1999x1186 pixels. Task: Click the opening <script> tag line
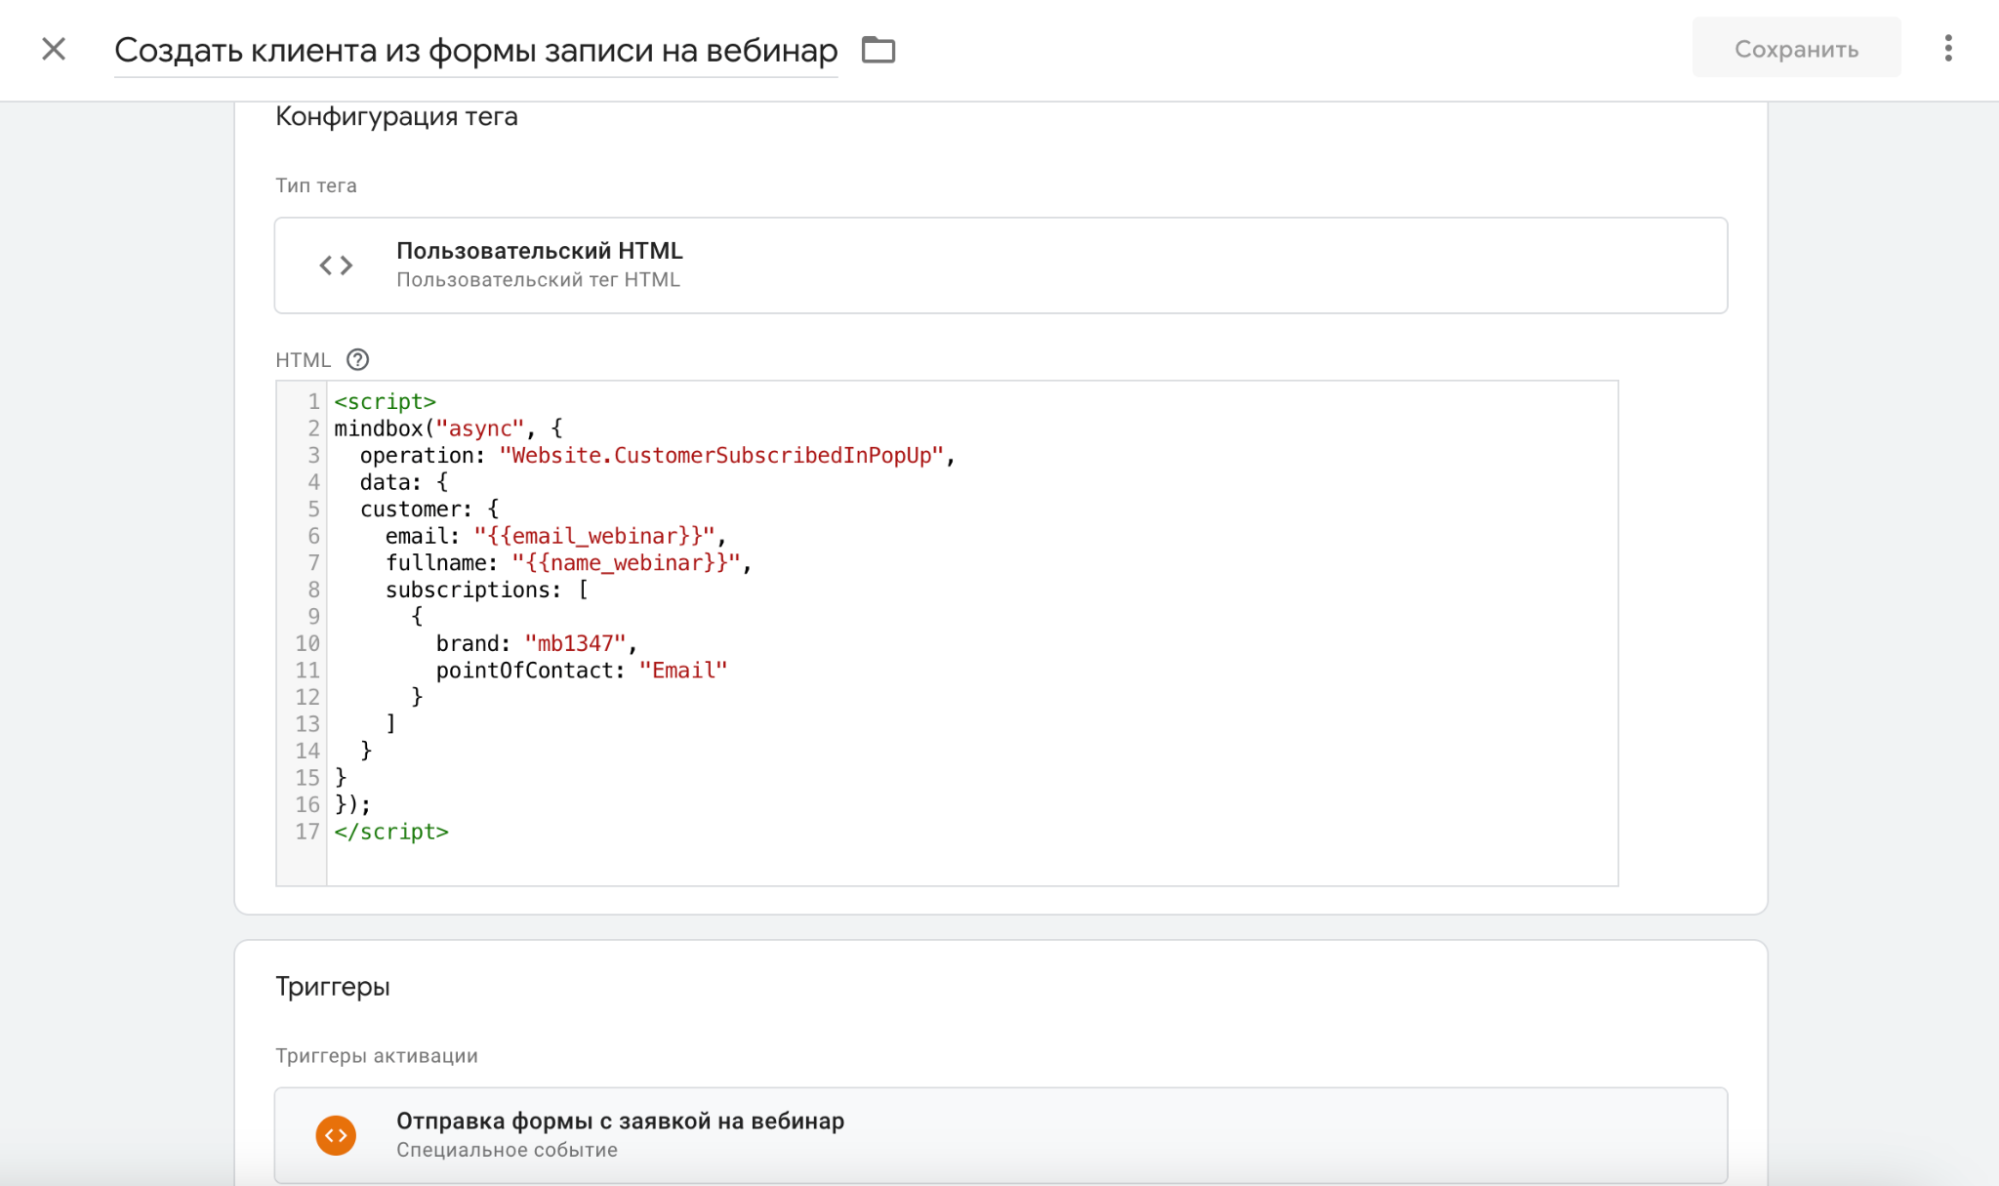pyautogui.click(x=385, y=402)
